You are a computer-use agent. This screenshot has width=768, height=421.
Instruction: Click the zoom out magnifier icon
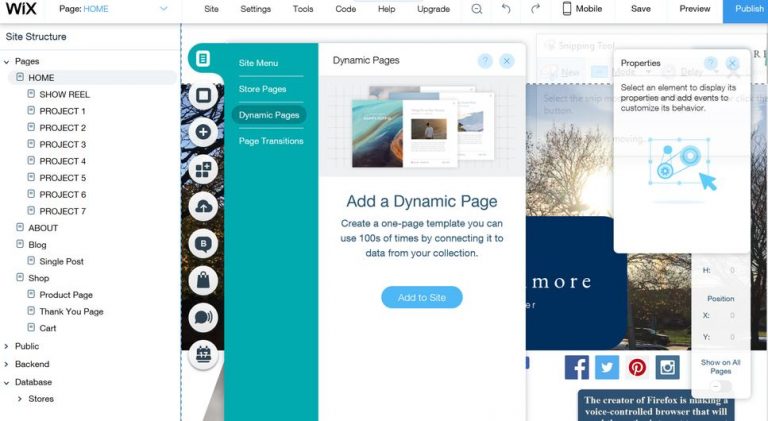(x=477, y=9)
